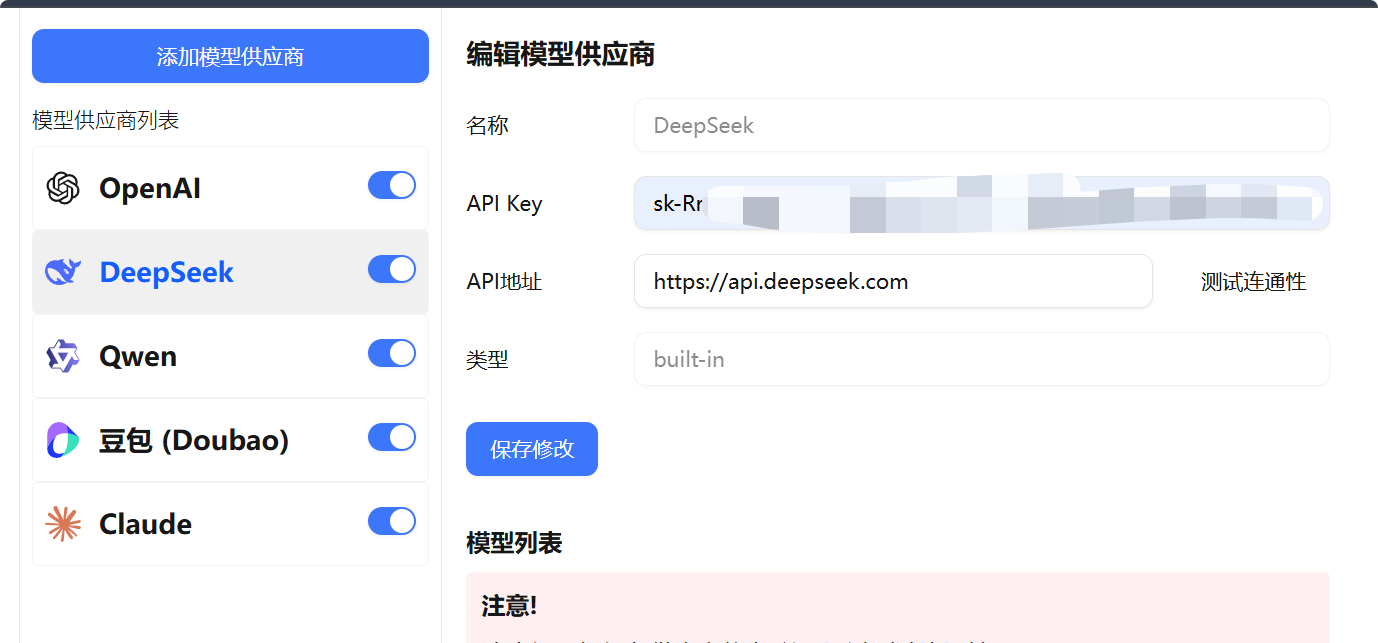Click 测试连通性 to test connectivity
This screenshot has width=1378, height=643.
tap(1253, 282)
